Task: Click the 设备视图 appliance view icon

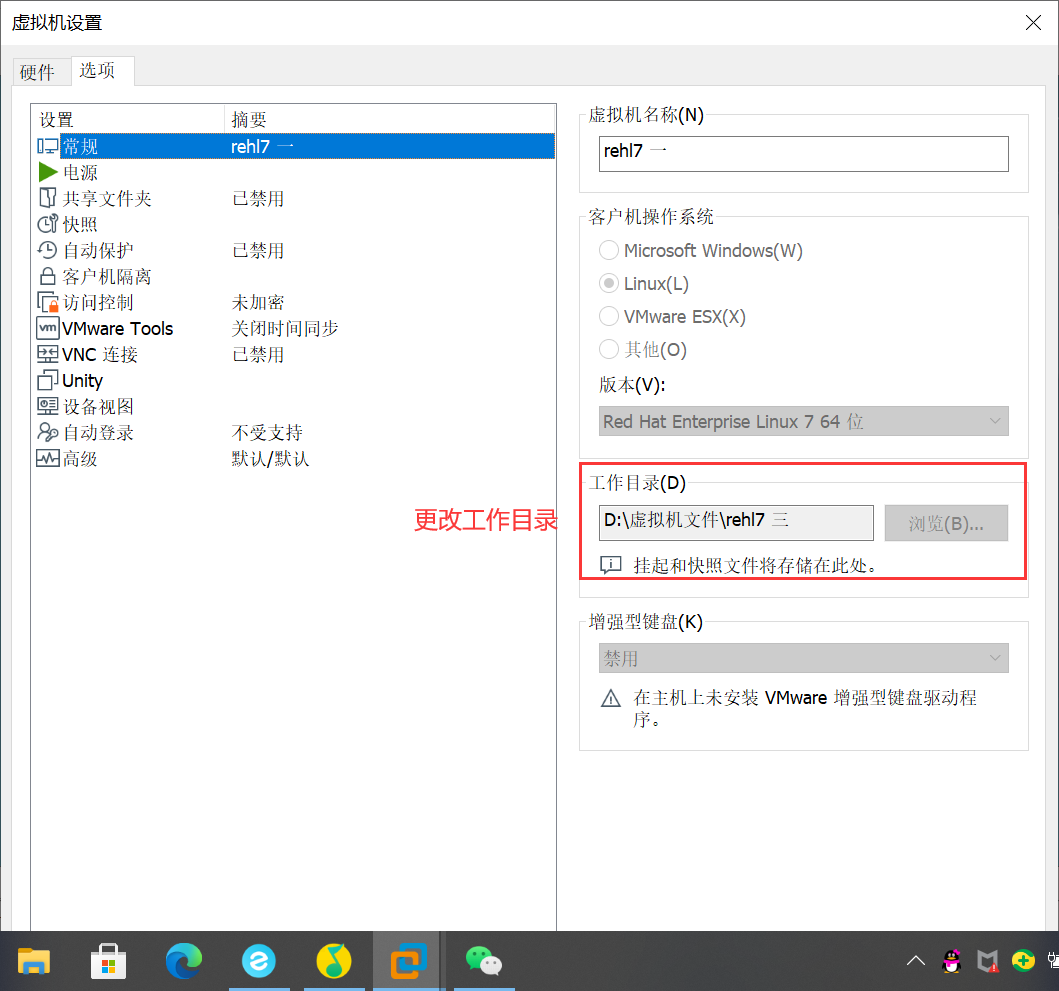Action: pyautogui.click(x=47, y=406)
